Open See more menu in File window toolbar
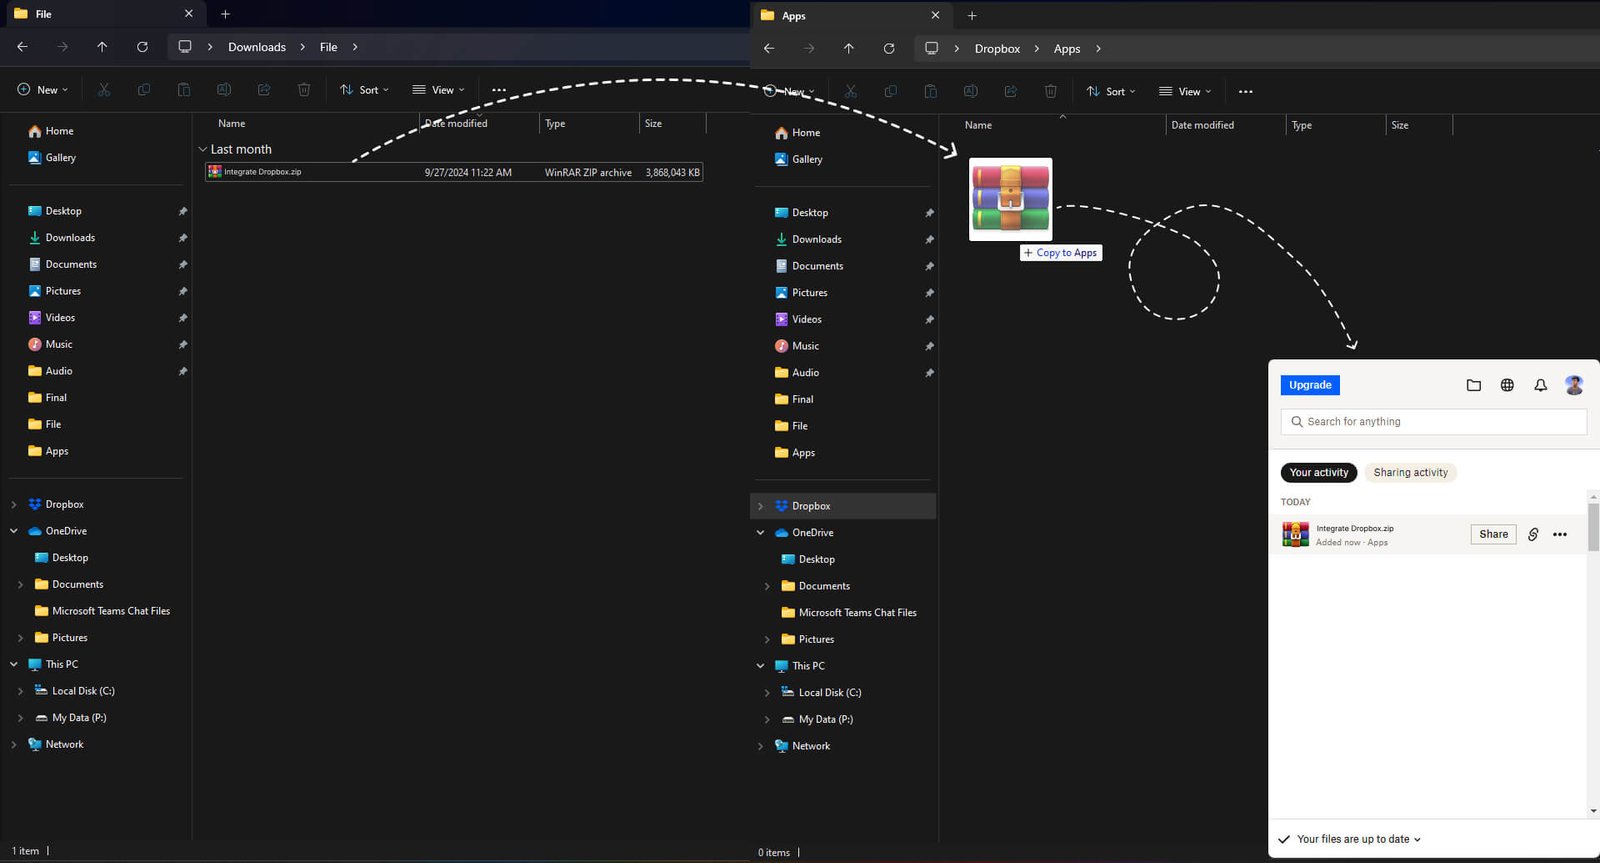The height and width of the screenshot is (863, 1600). [x=499, y=90]
